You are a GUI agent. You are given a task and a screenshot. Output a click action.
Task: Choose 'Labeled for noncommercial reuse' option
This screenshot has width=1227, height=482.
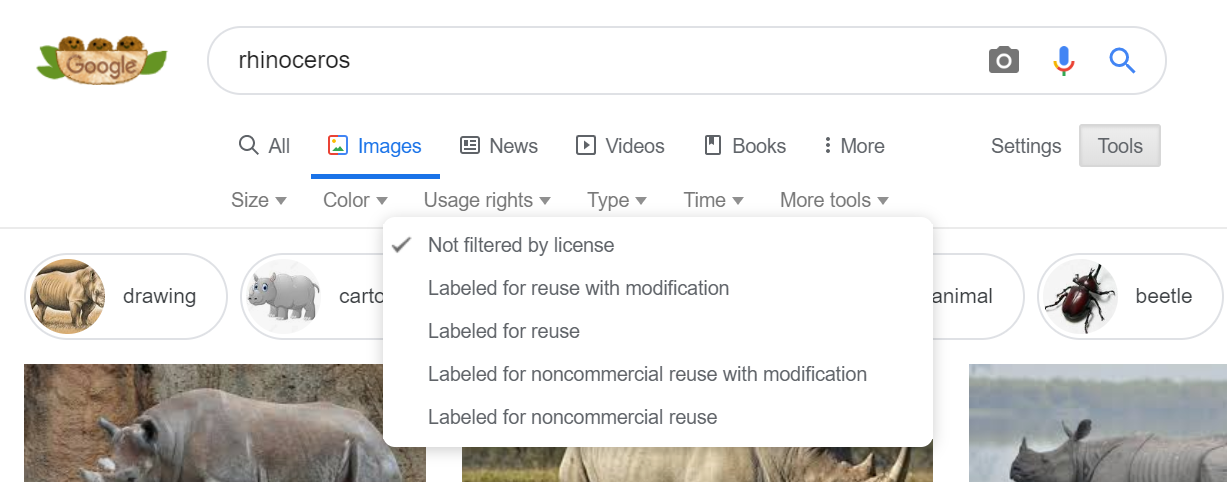tap(572, 417)
